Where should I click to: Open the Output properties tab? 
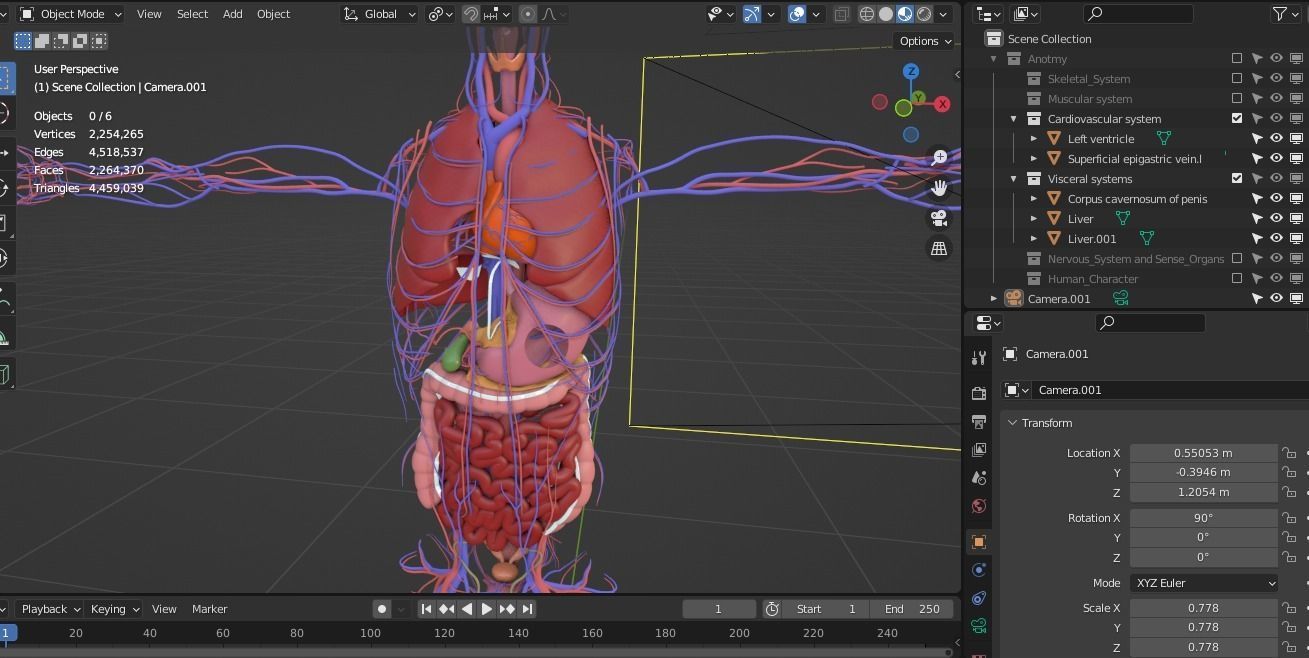pos(979,421)
